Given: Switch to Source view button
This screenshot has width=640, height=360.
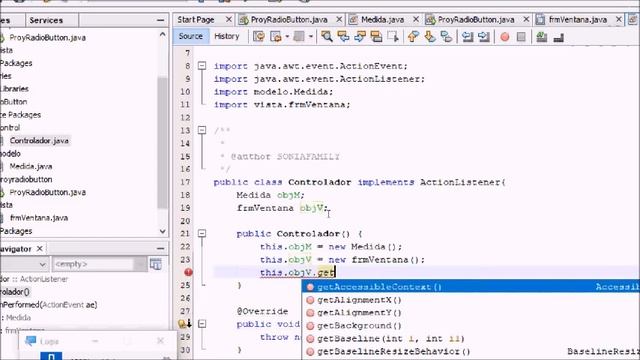Looking at the screenshot, I should click(x=190, y=36).
